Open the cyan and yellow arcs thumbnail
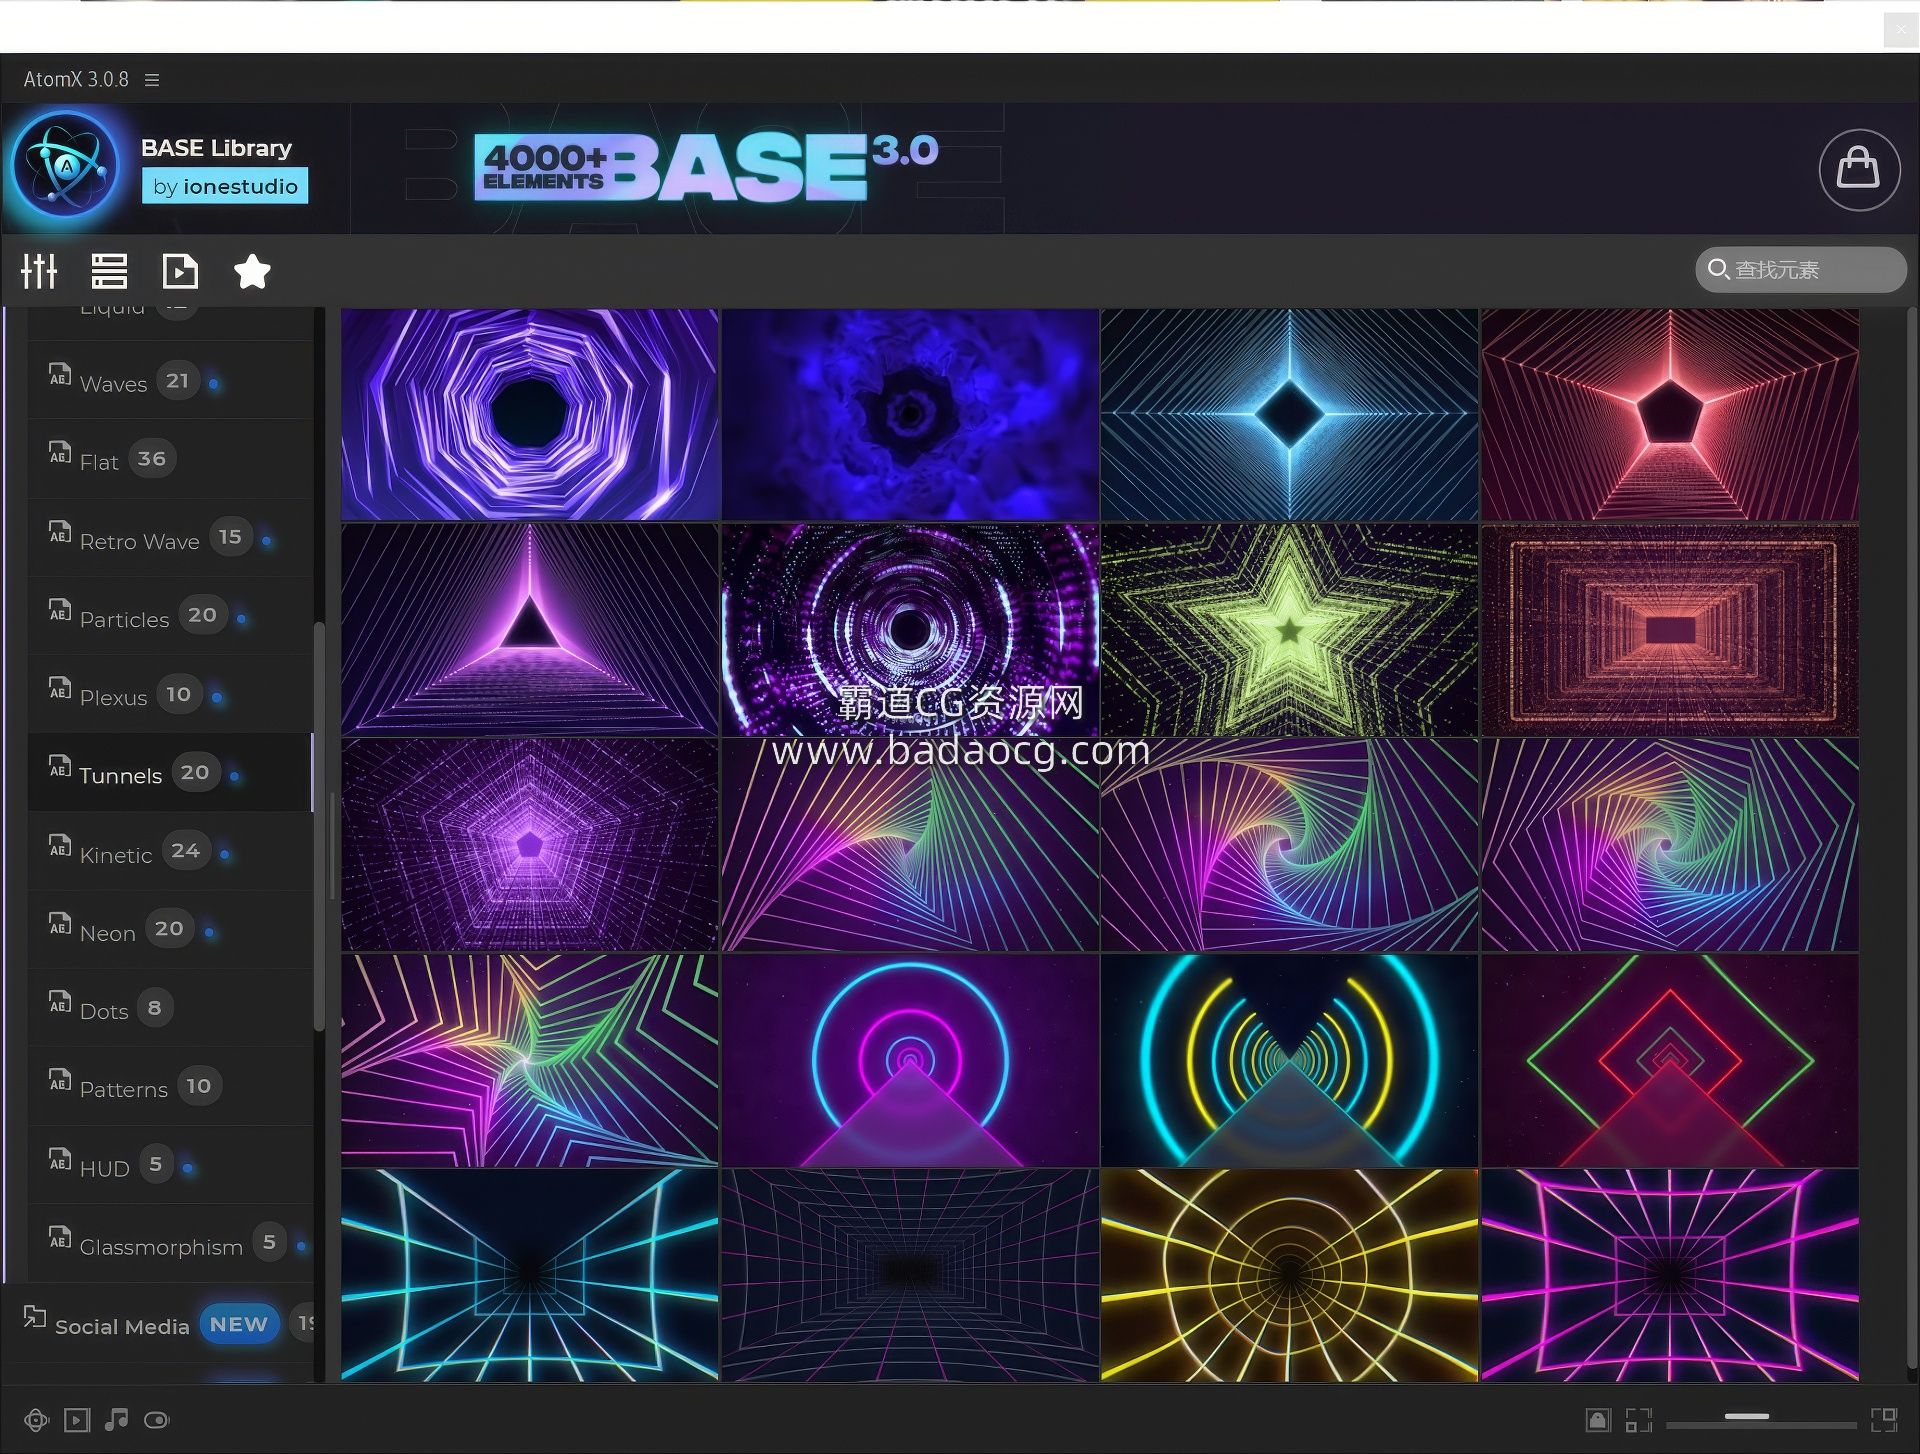Image resolution: width=1920 pixels, height=1454 pixels. pos(1289,1060)
